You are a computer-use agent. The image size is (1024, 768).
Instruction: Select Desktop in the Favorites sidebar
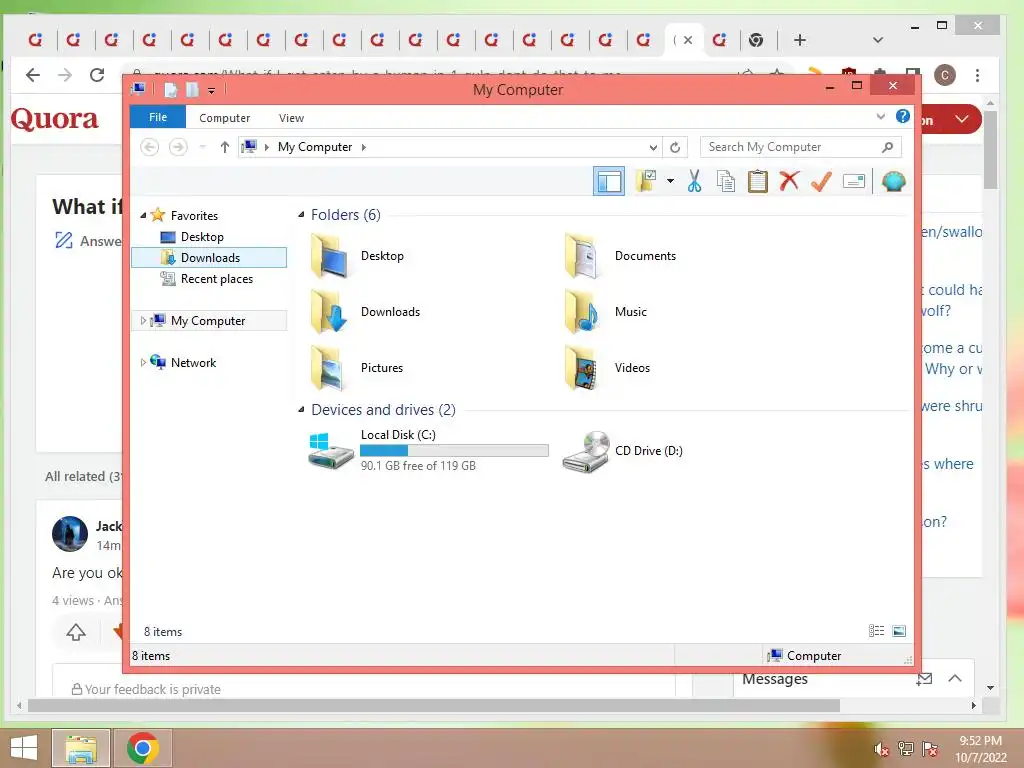coord(202,236)
